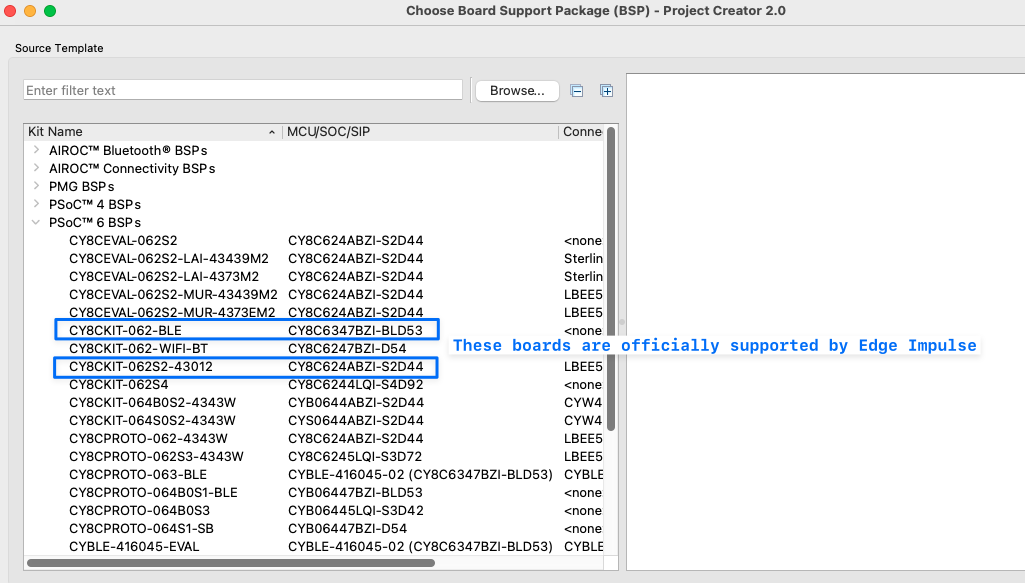1025x583 pixels.
Task: Expand the PSoC 4 BSPs group
Action: click(37, 204)
